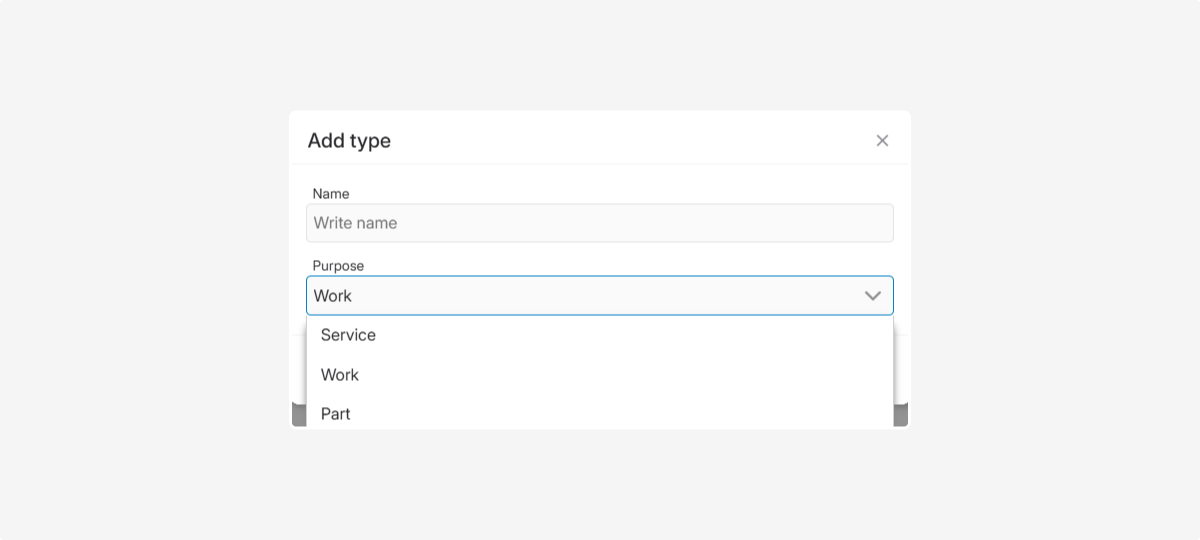The image size is (1200, 540).
Task: Focus the Name text field
Action: tap(599, 223)
